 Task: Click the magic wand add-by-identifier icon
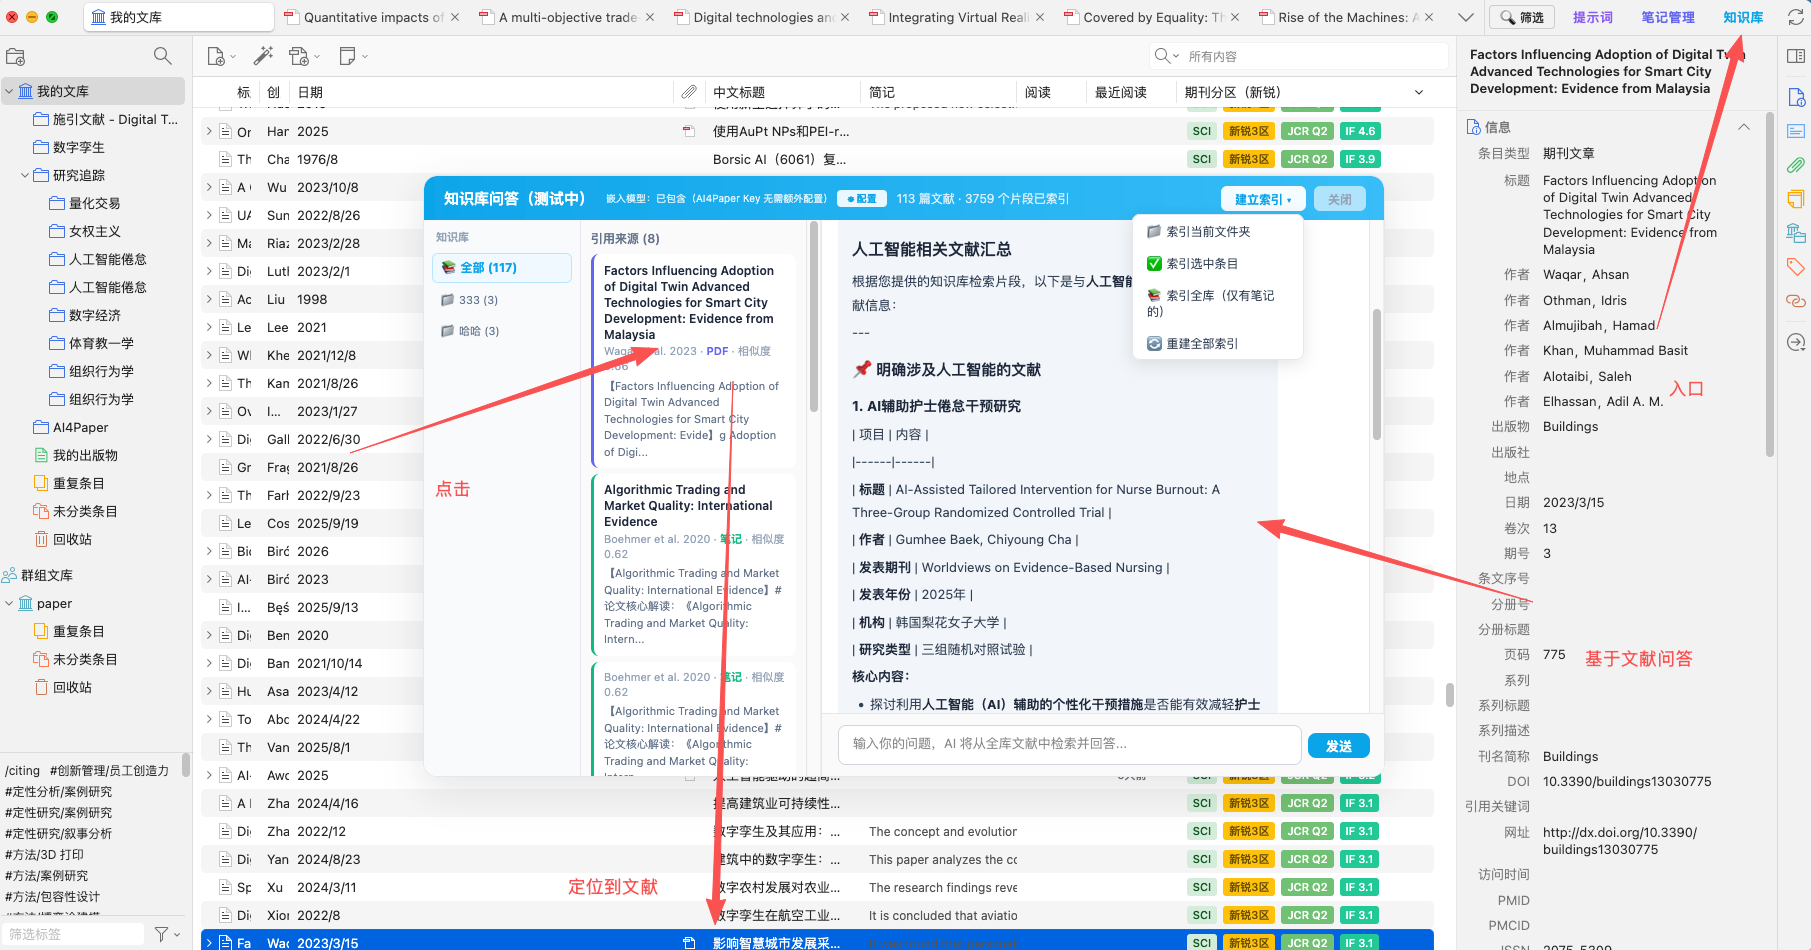pos(263,56)
